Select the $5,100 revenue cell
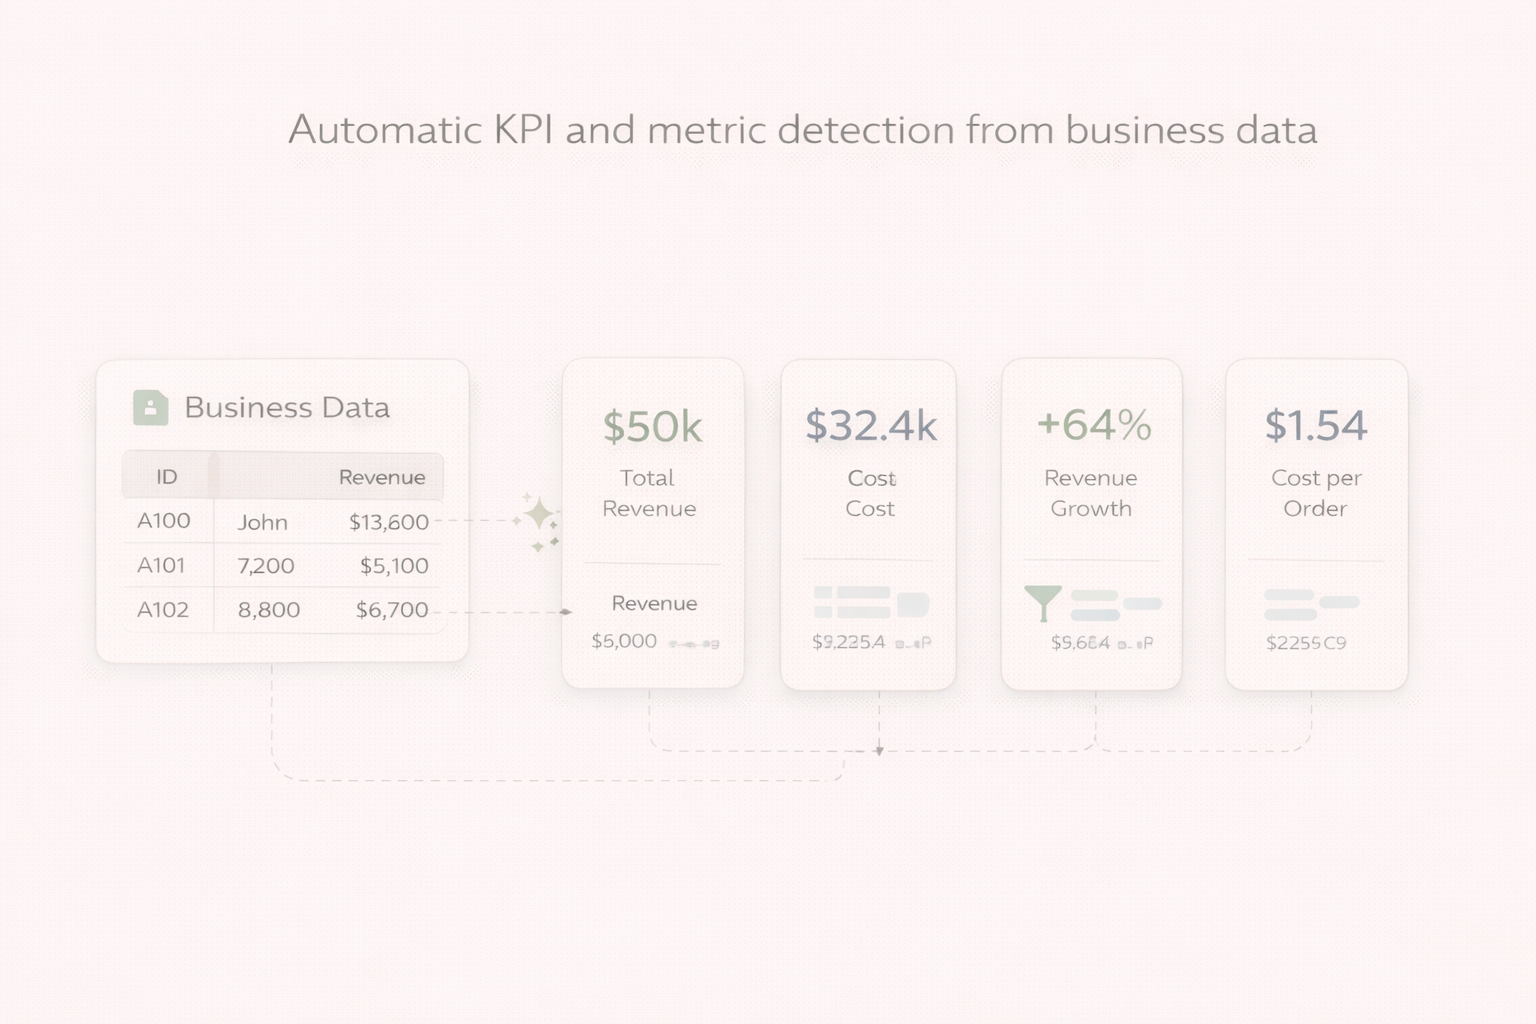1536x1024 pixels. tap(394, 566)
